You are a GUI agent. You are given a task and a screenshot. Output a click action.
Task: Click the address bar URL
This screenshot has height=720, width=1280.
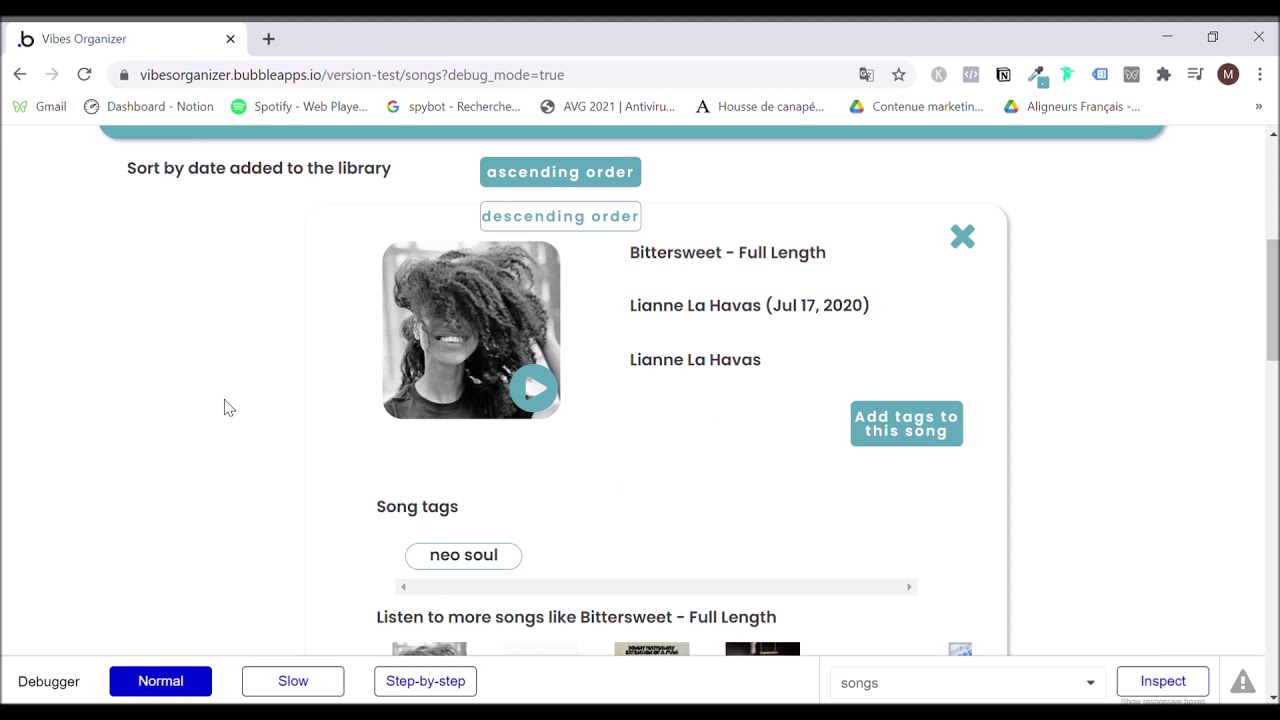[352, 75]
